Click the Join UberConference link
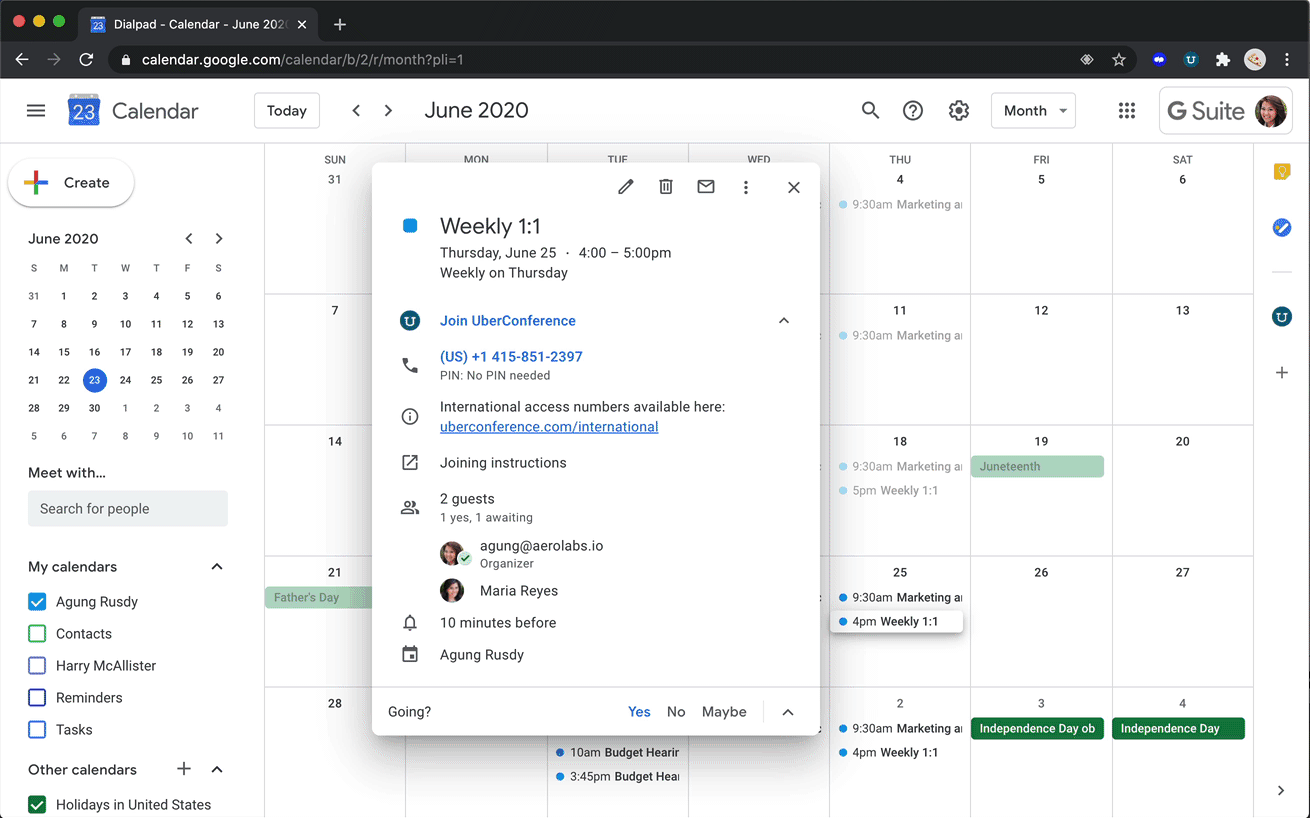The width and height of the screenshot is (1310, 818). [x=508, y=321]
